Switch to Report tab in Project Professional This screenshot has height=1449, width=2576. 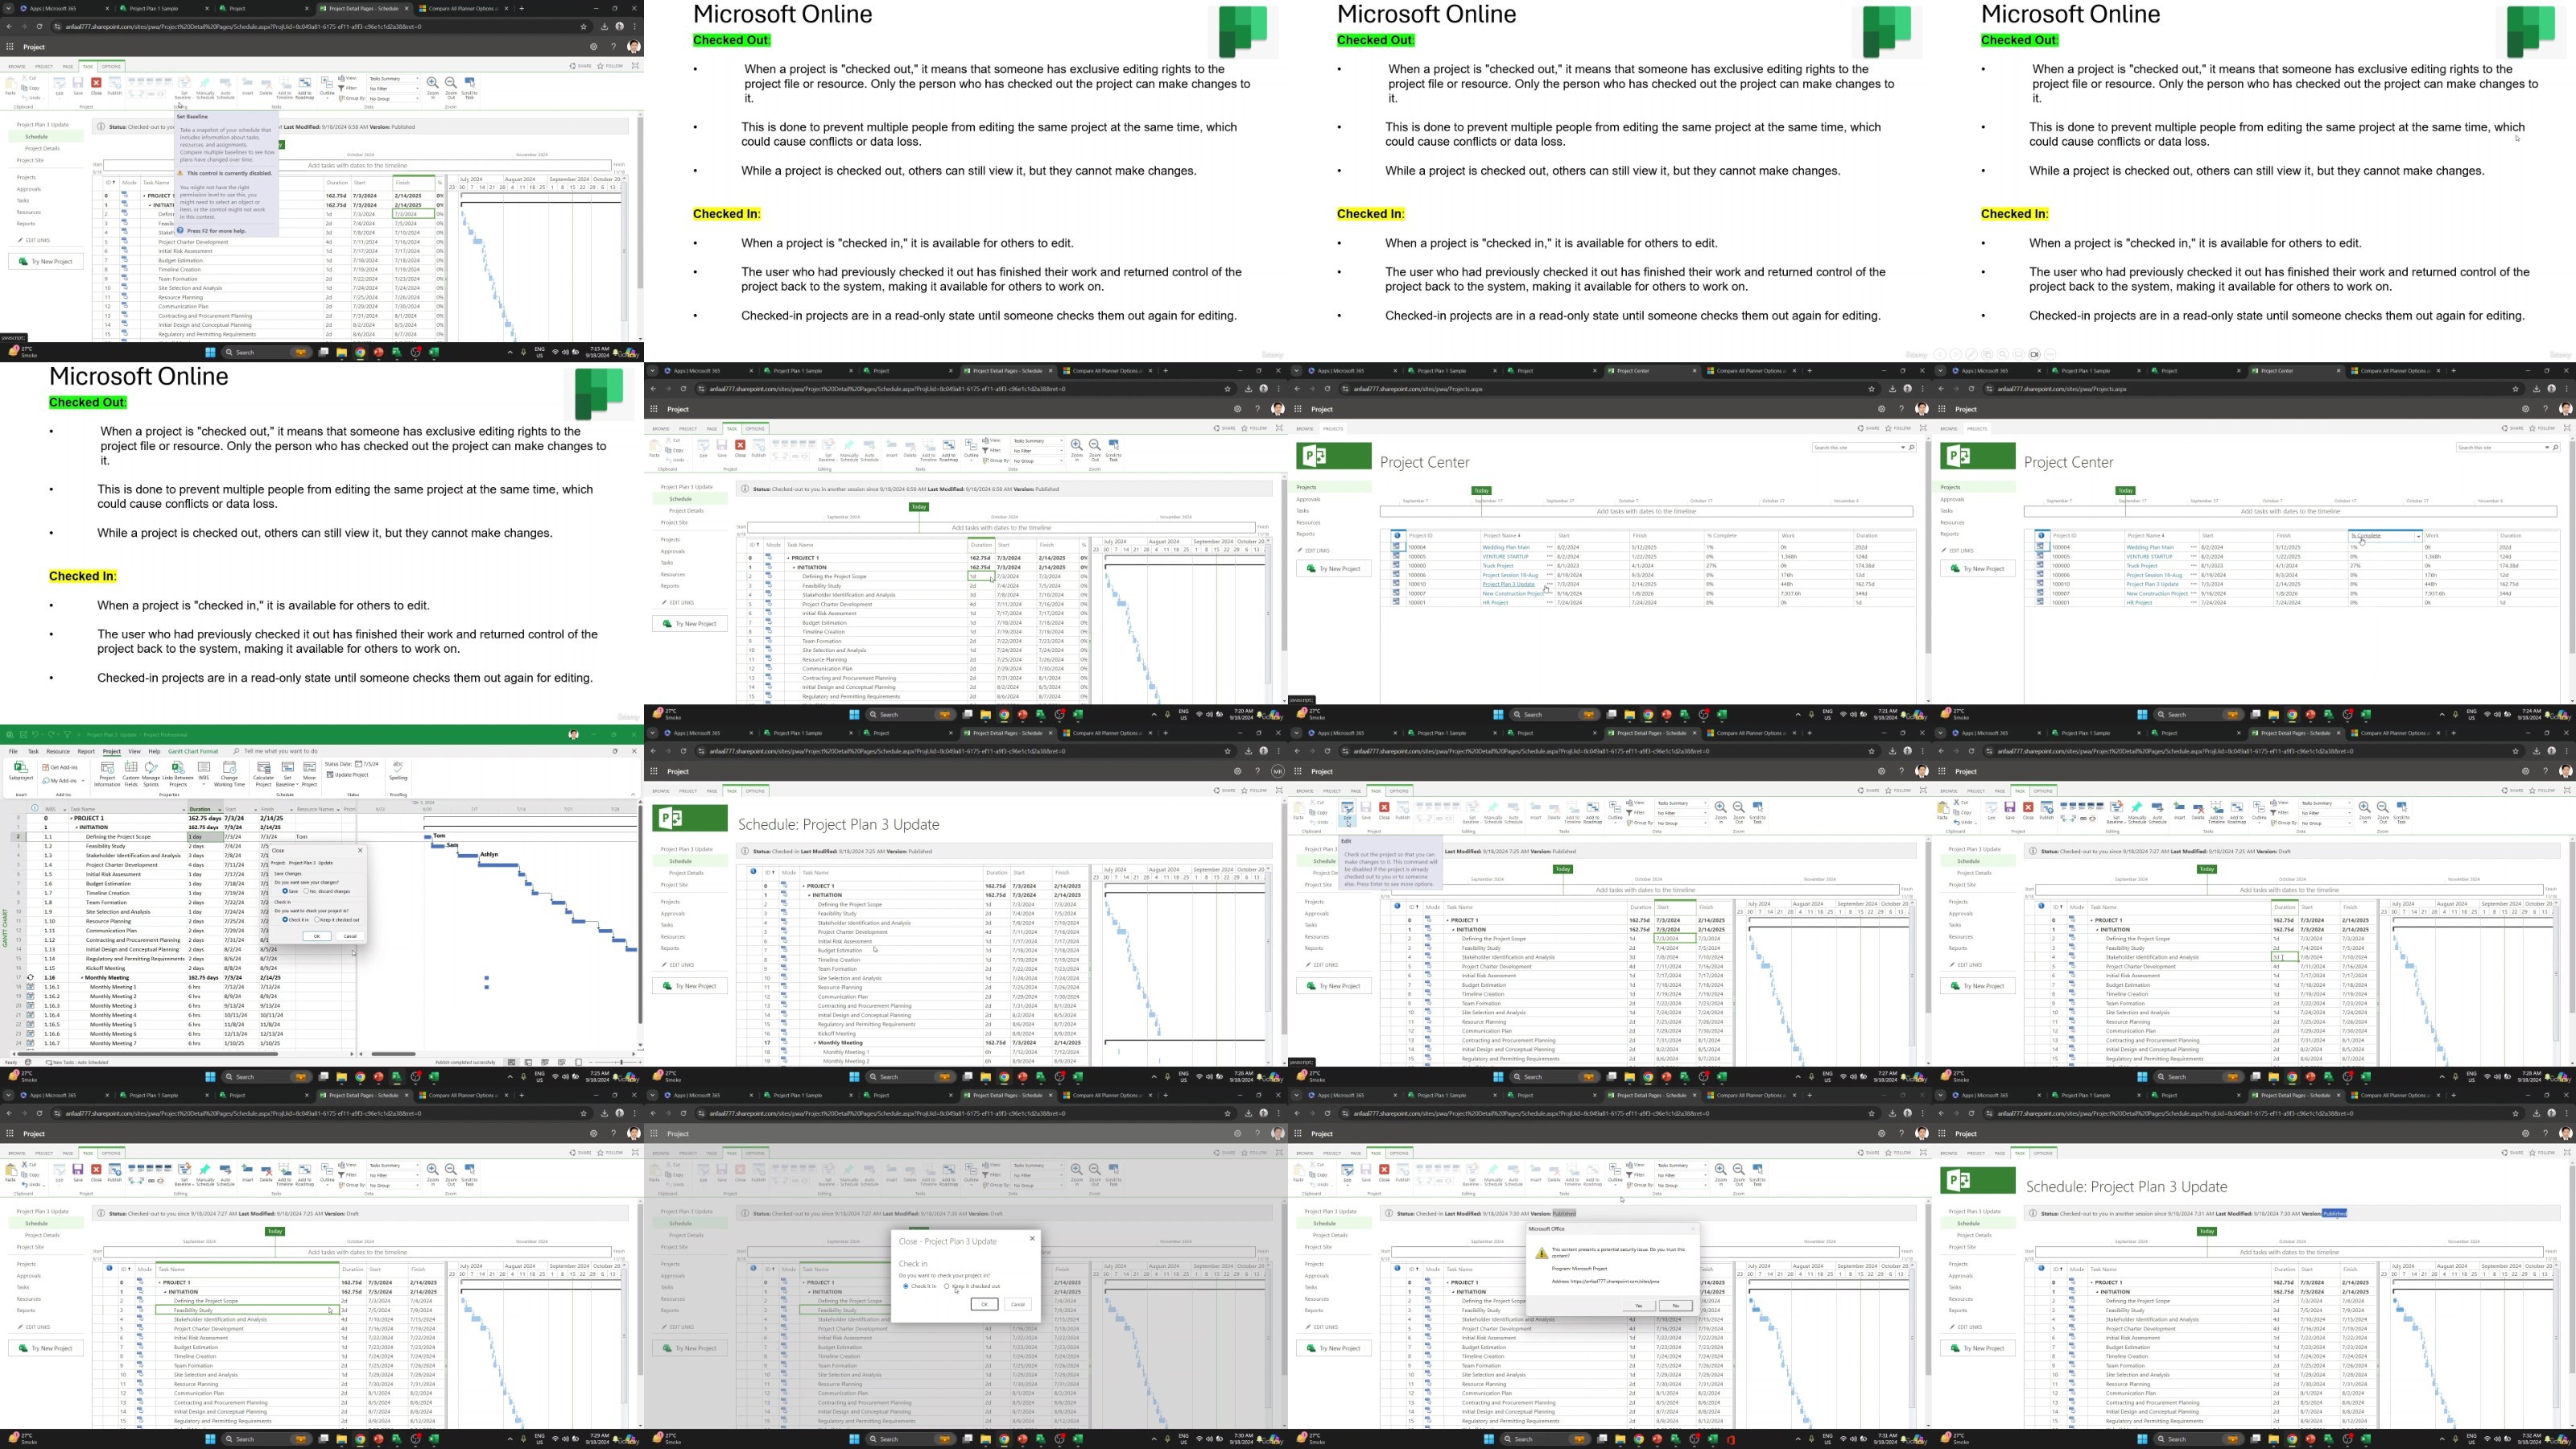(86, 751)
